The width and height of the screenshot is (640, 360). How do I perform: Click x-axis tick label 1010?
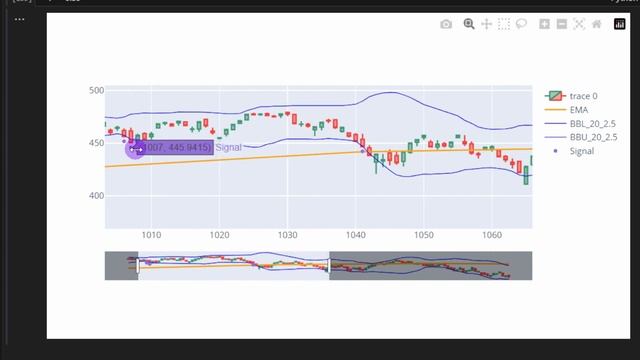pos(151,235)
